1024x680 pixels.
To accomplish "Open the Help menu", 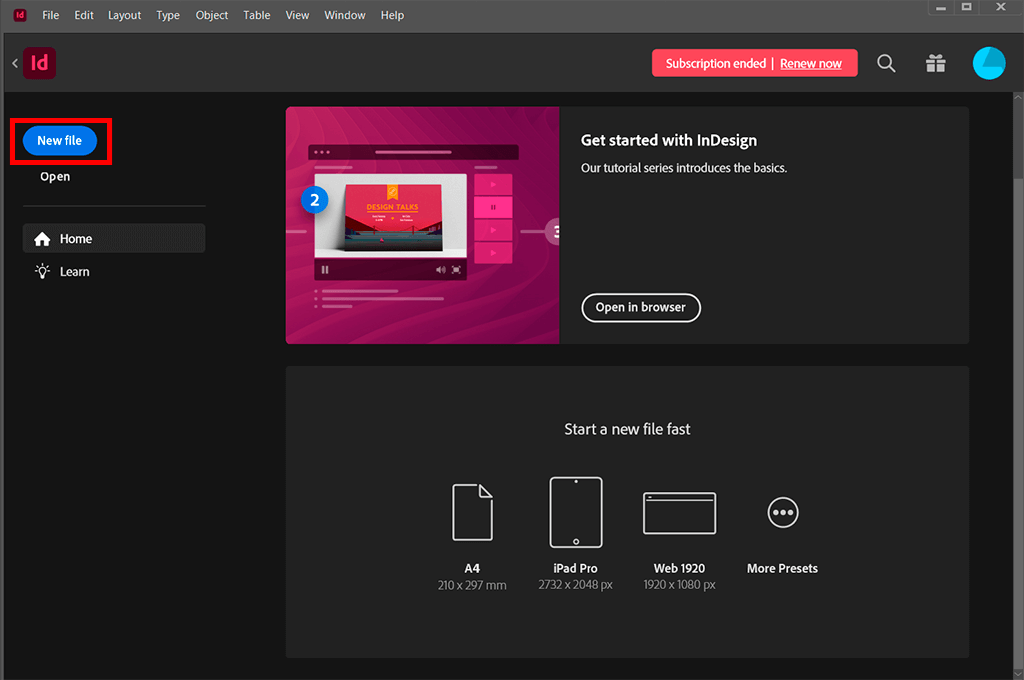I will (x=392, y=15).
